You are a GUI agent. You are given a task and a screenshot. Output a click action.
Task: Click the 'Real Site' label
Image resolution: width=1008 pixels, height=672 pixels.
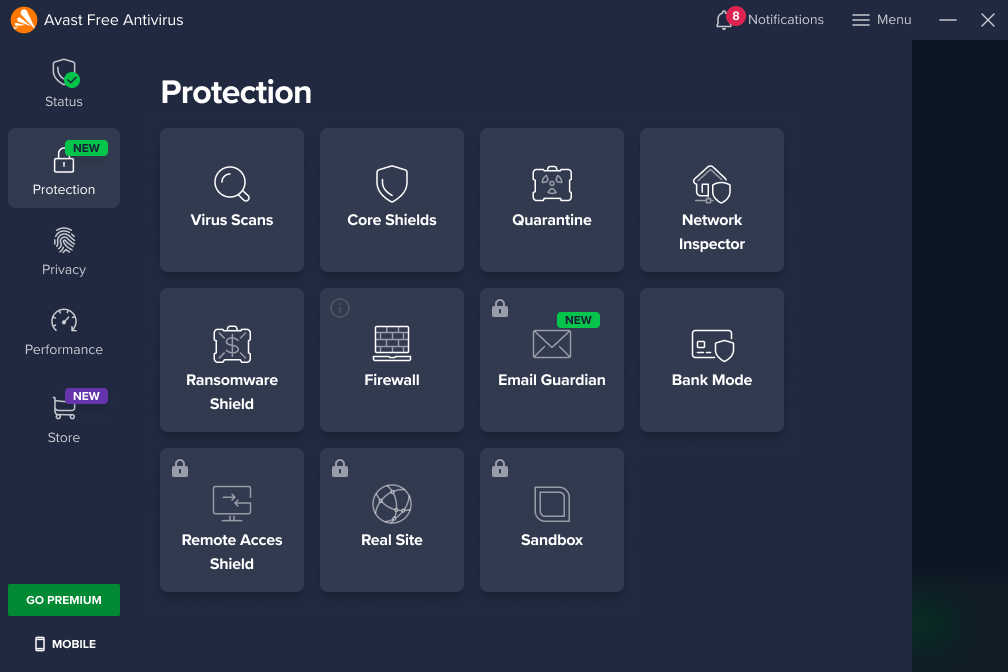coord(392,540)
